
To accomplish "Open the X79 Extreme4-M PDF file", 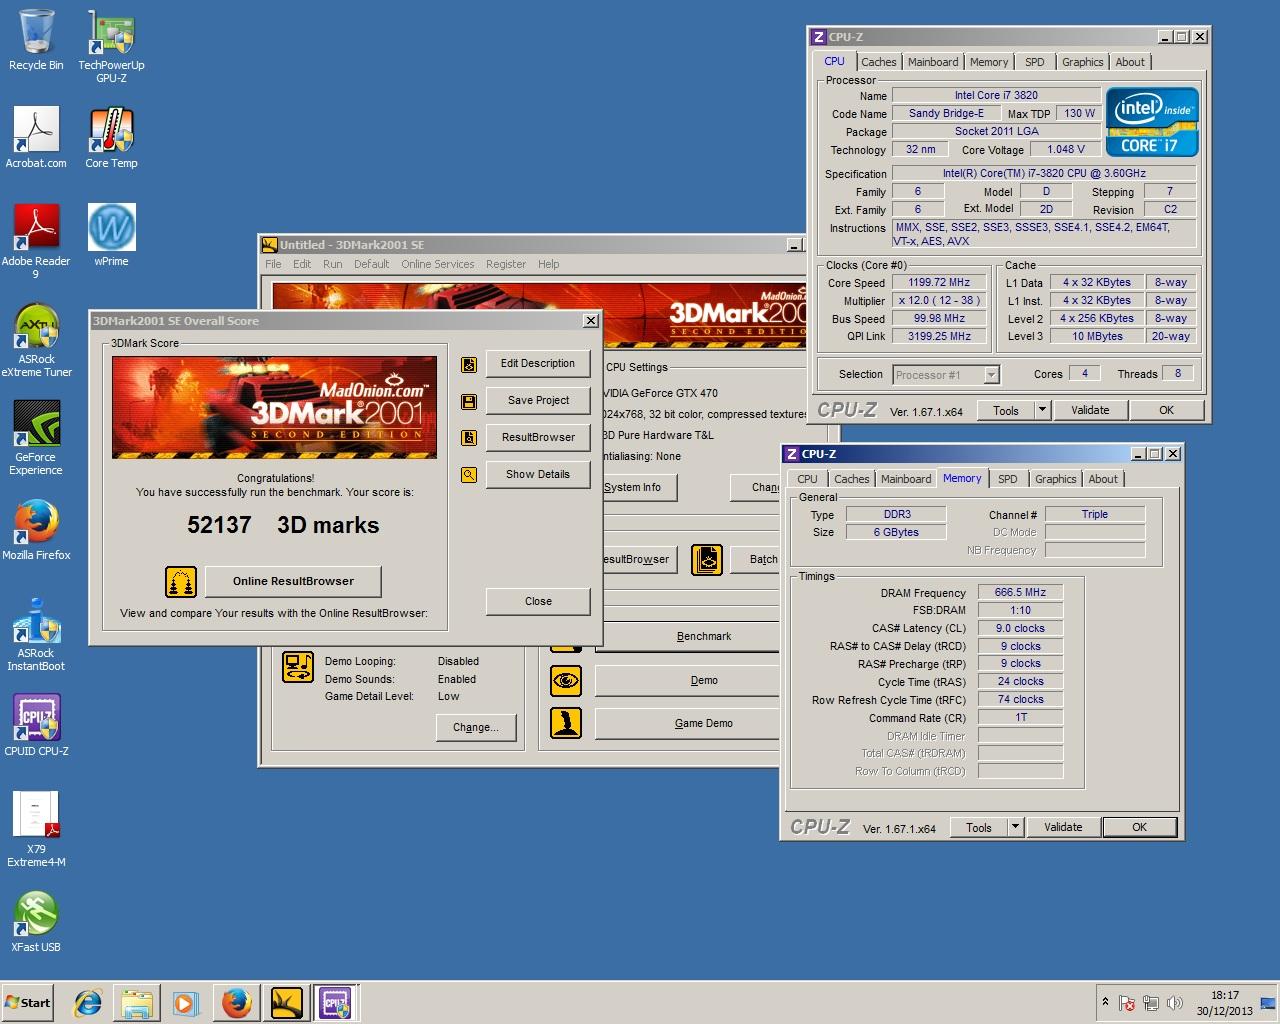I will 36,829.
